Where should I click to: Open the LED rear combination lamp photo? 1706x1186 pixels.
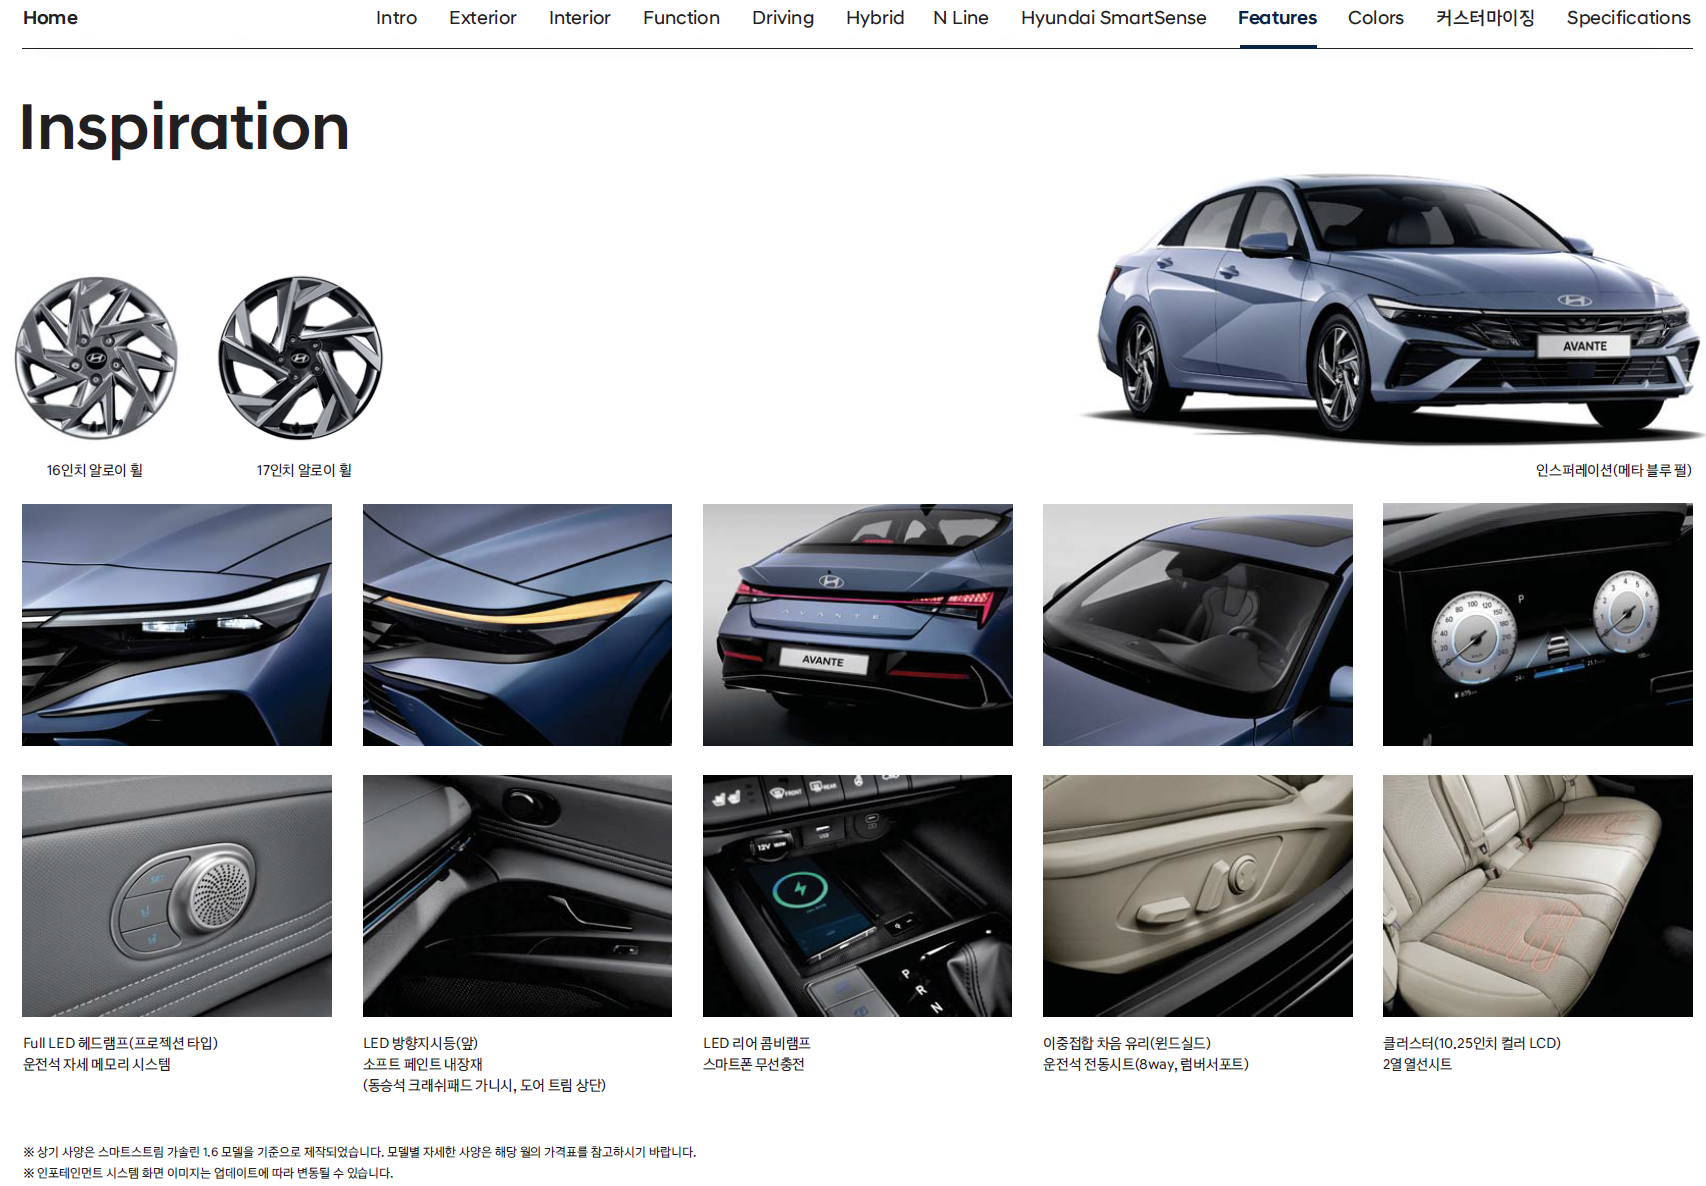click(858, 625)
